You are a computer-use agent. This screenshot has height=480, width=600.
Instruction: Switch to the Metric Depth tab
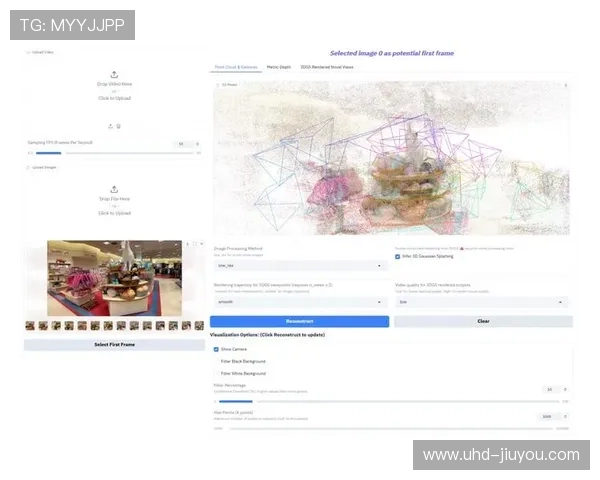[279, 67]
